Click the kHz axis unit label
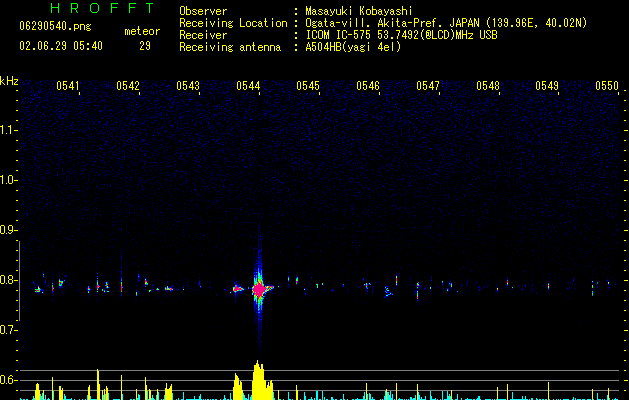629x400 pixels. pos(9,80)
